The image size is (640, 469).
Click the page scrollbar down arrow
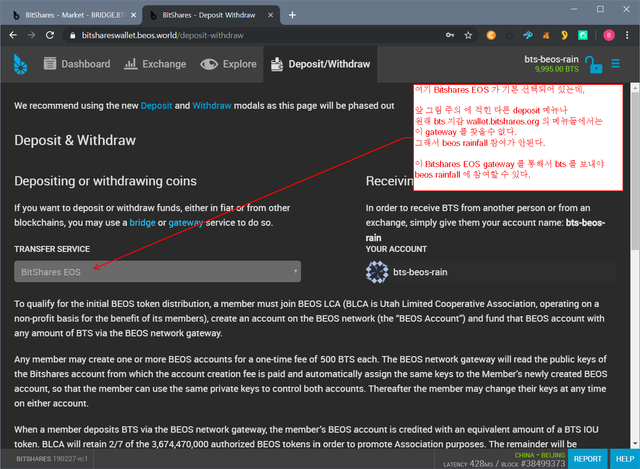pos(635,444)
